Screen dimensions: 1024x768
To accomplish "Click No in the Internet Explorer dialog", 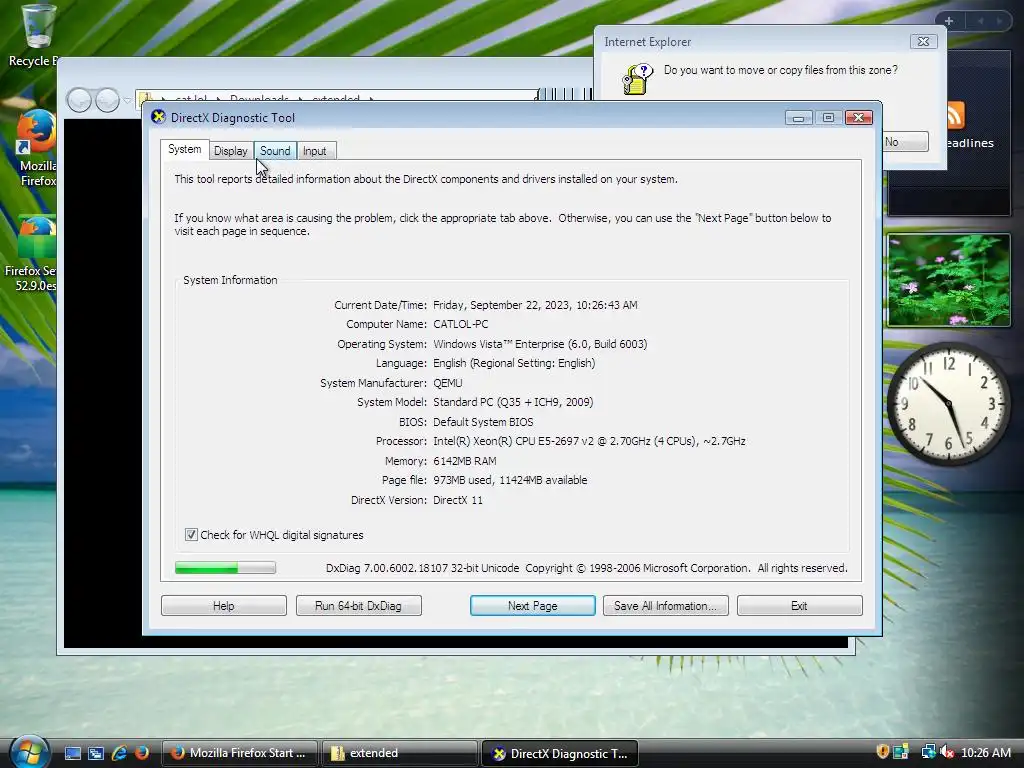I will coord(905,142).
